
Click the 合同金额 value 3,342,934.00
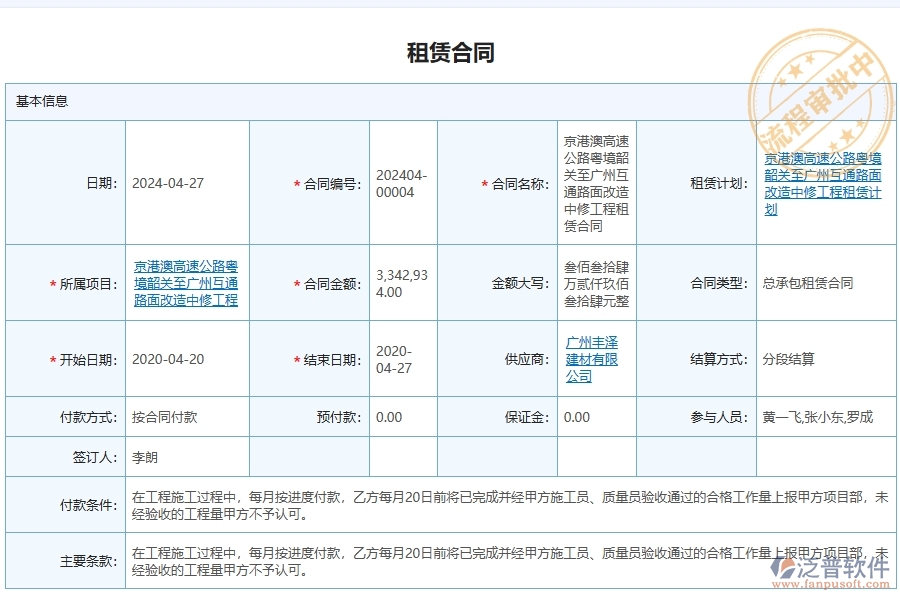click(398, 283)
